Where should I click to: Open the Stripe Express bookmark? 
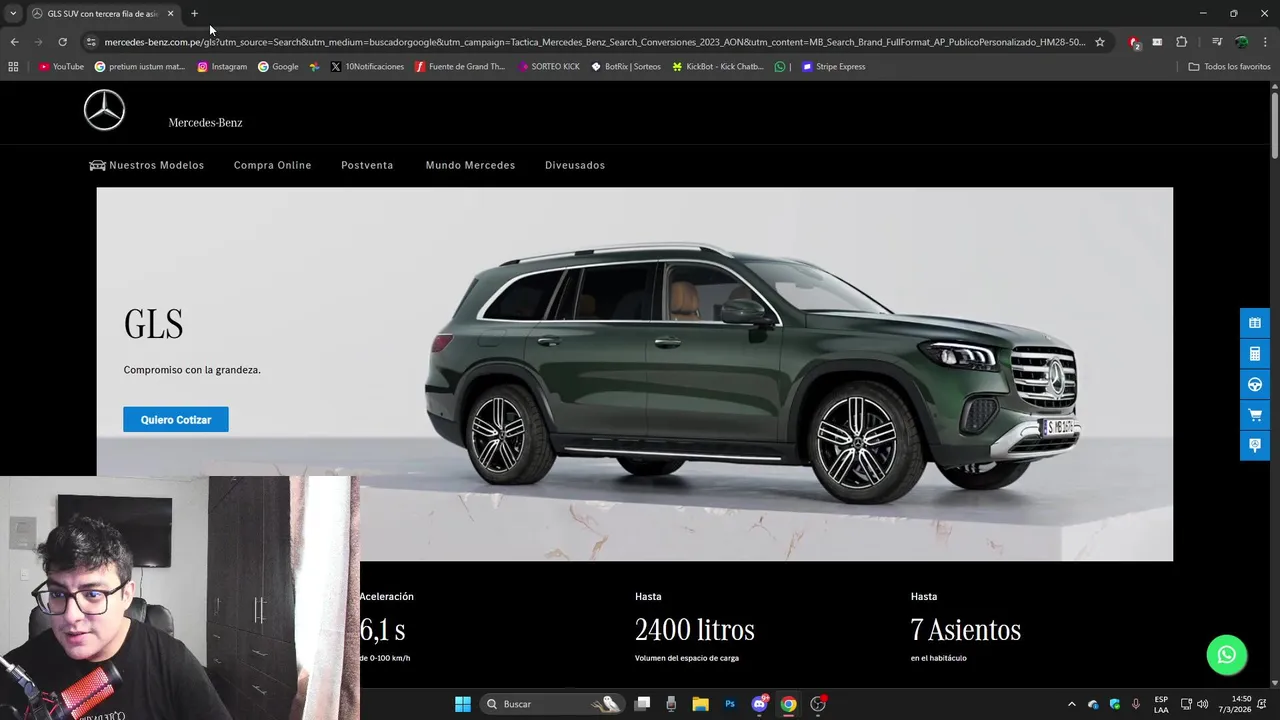[833, 67]
